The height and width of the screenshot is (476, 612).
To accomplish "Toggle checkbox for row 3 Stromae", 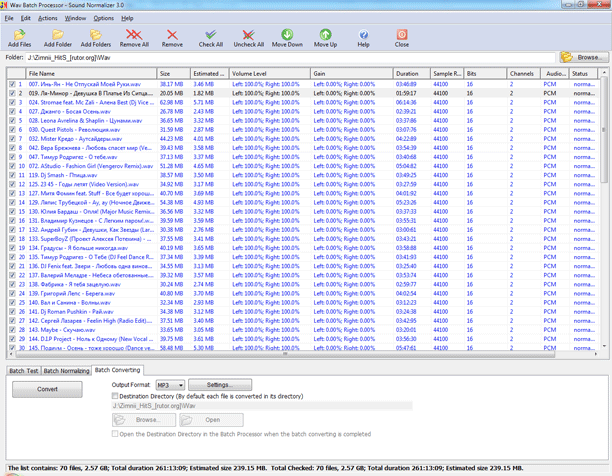I will (12, 102).
